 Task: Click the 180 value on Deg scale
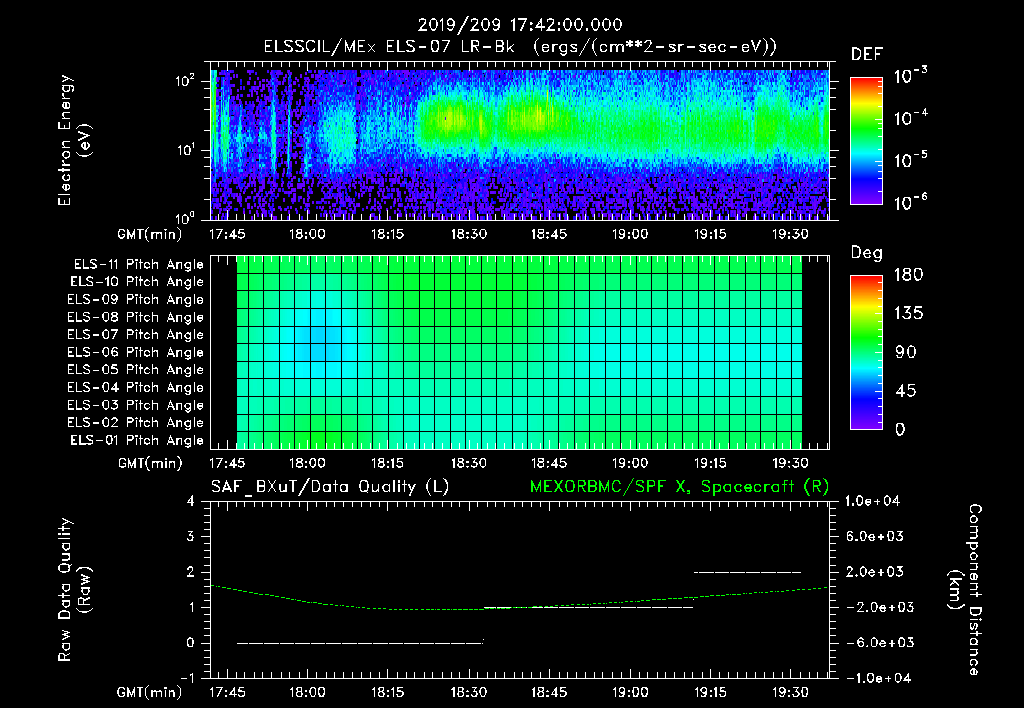(908, 275)
